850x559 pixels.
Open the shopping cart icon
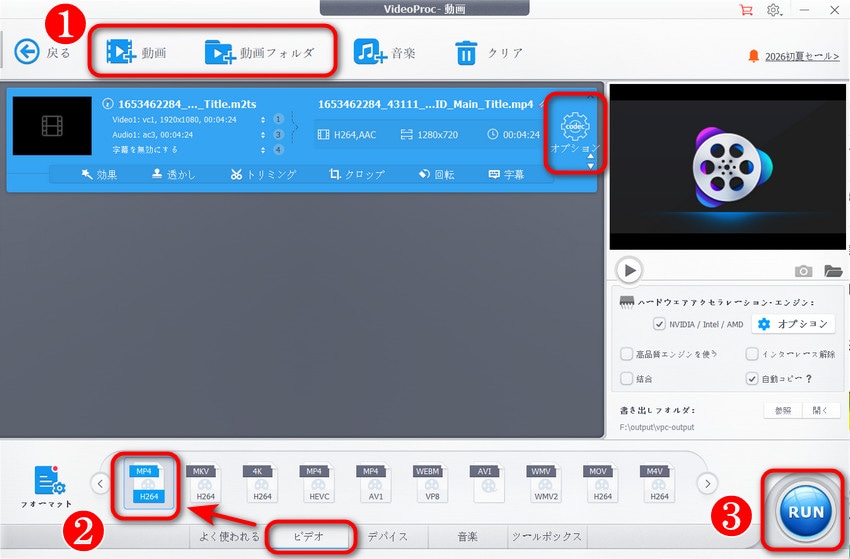click(x=746, y=10)
